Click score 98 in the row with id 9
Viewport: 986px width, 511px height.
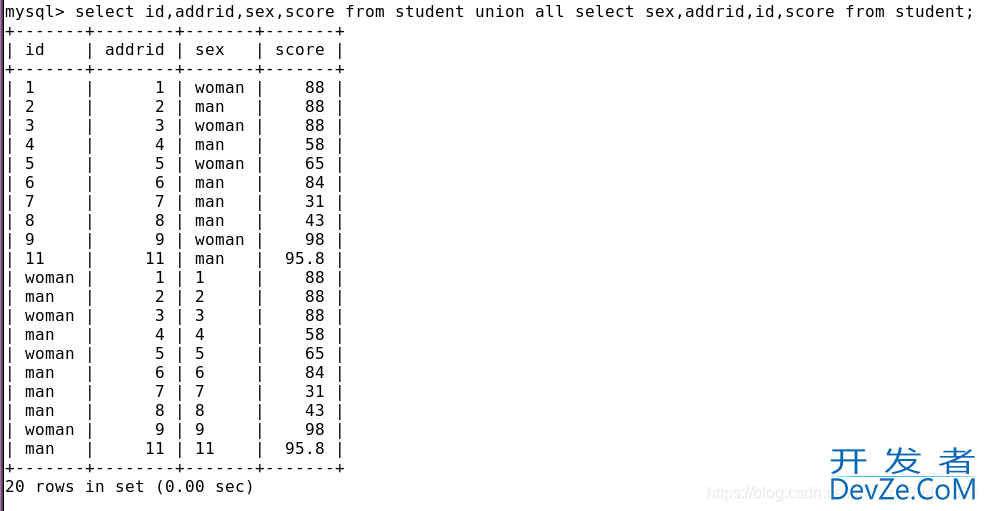[x=314, y=239]
